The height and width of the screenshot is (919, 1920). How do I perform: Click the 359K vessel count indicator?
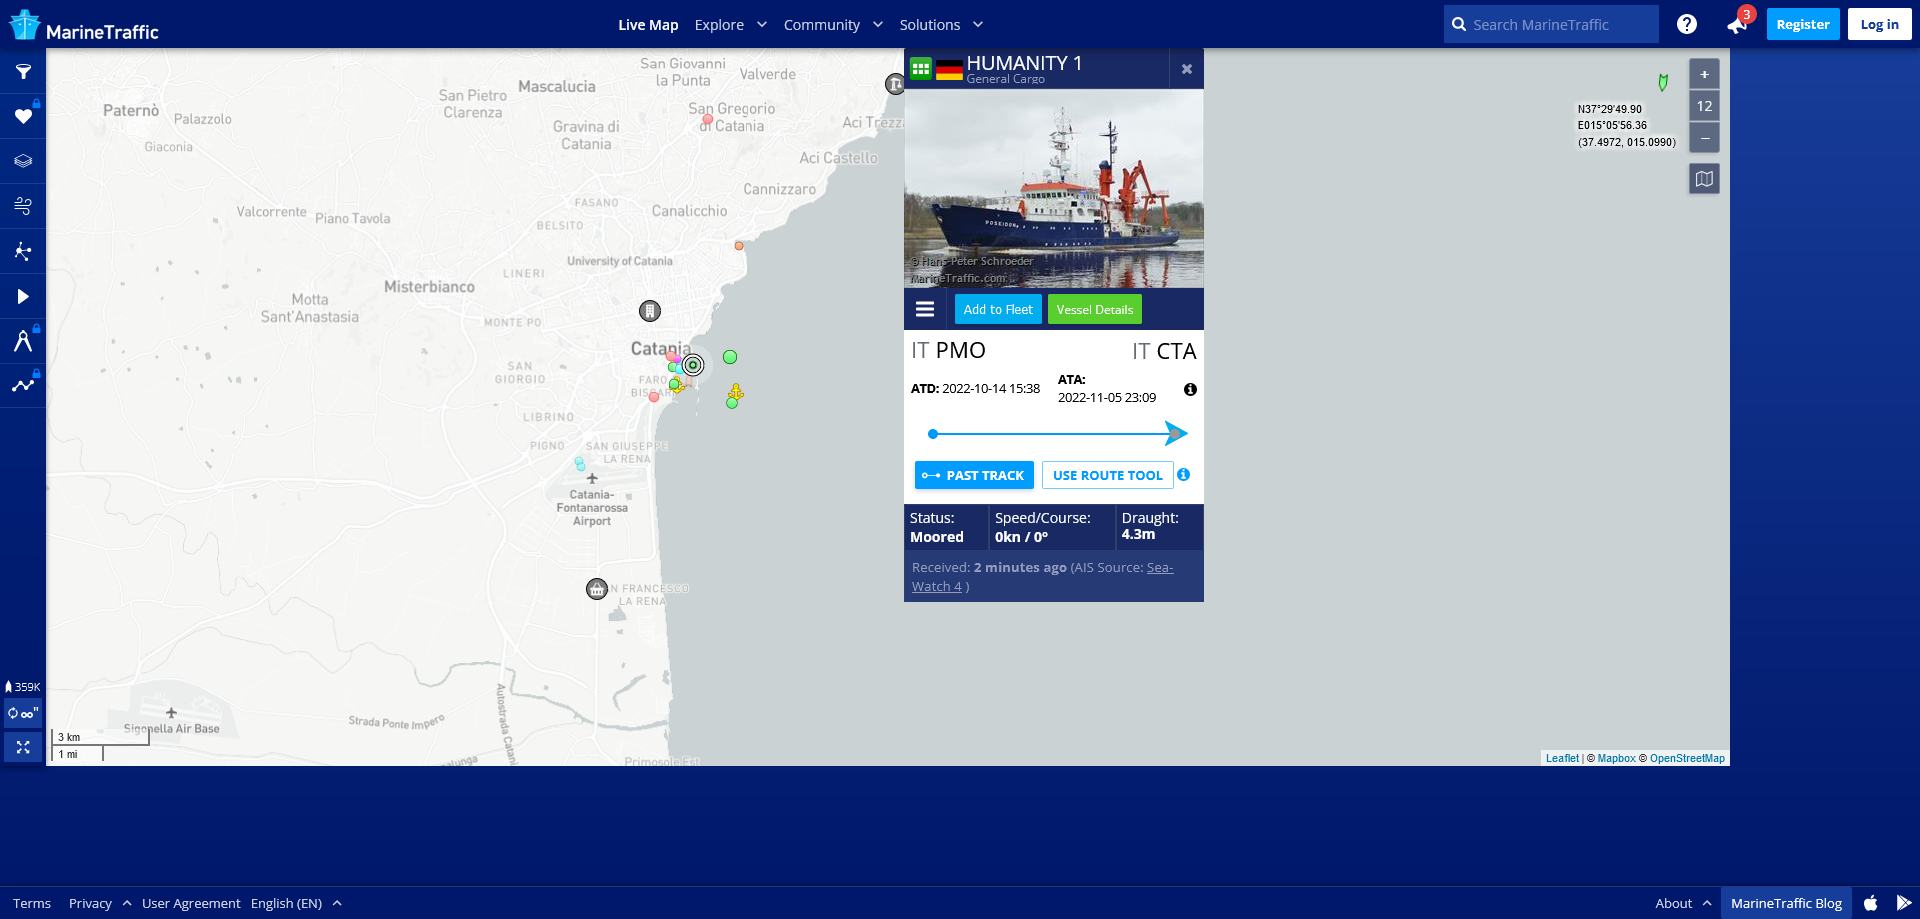23,687
